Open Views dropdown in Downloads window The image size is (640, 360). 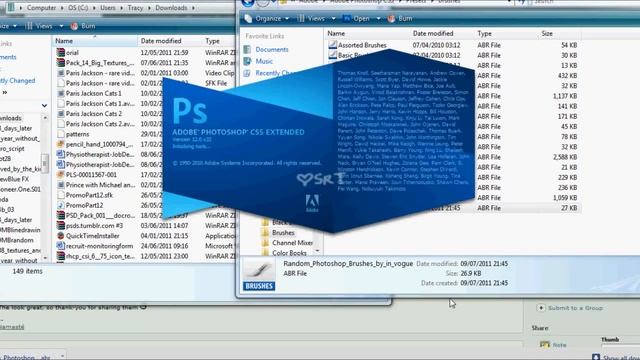point(44,26)
